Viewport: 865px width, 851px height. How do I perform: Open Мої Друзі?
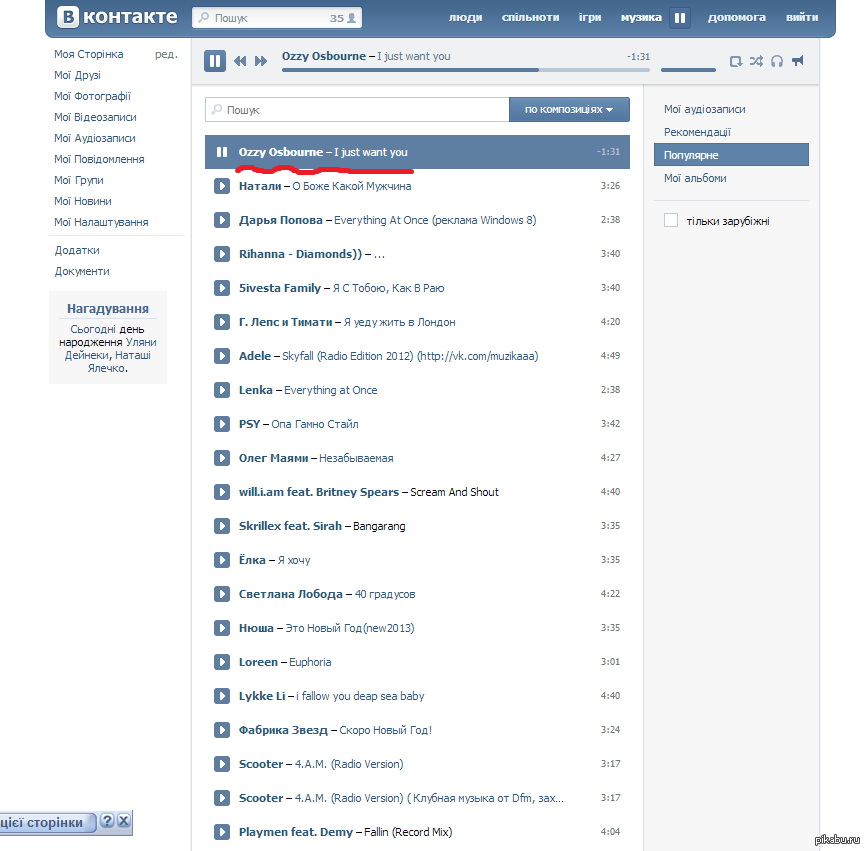pyautogui.click(x=77, y=75)
